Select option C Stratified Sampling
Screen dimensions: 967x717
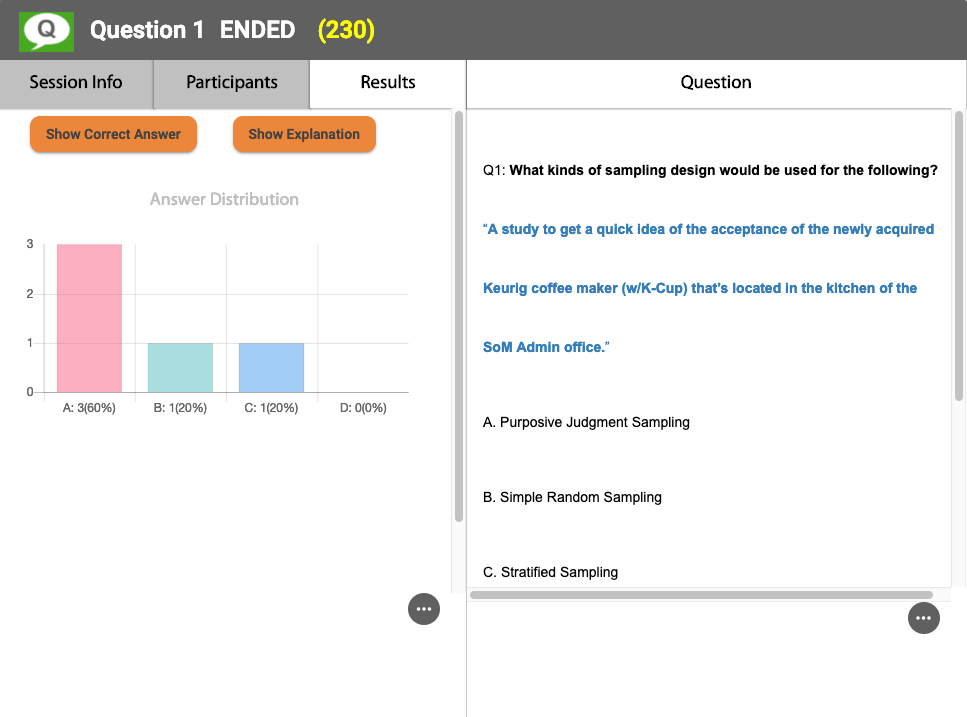coord(550,572)
